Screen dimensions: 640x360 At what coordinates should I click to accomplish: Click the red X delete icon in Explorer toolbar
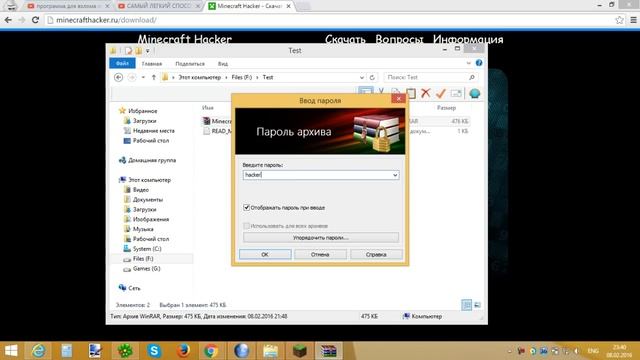tap(425, 93)
